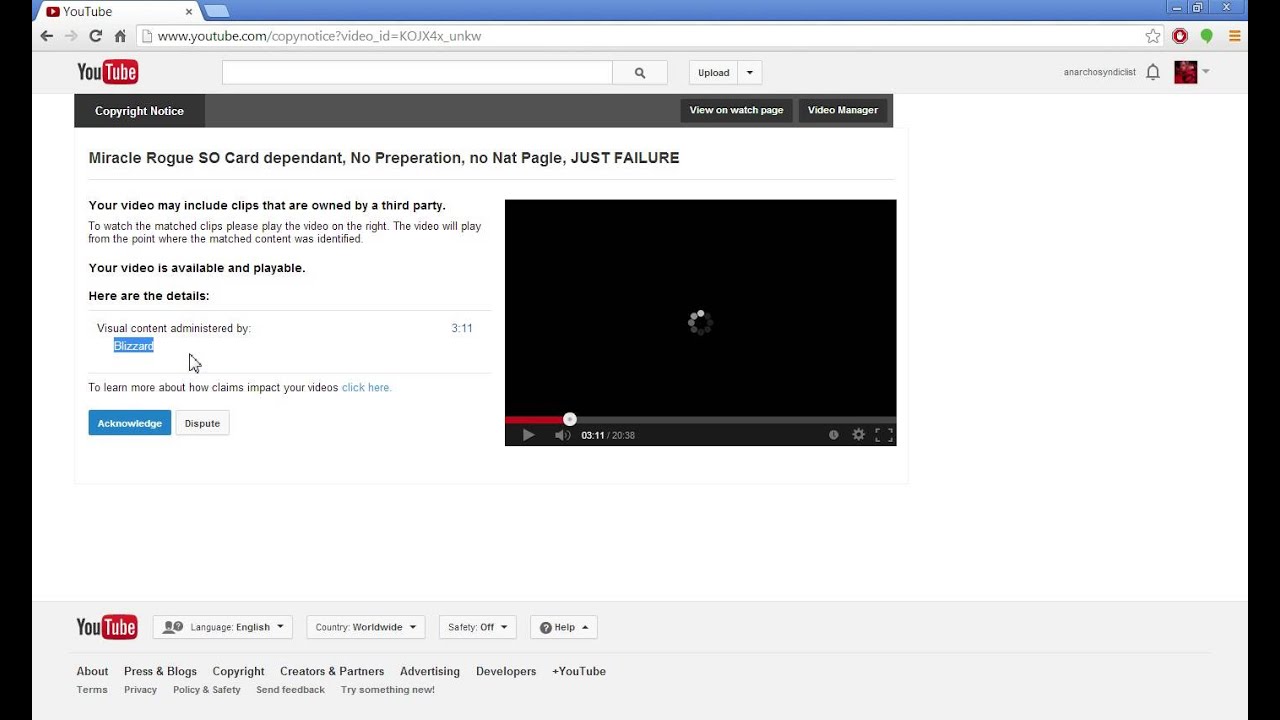Click the video progress bar scrubber handle
The width and height of the screenshot is (1280, 720).
click(x=570, y=419)
